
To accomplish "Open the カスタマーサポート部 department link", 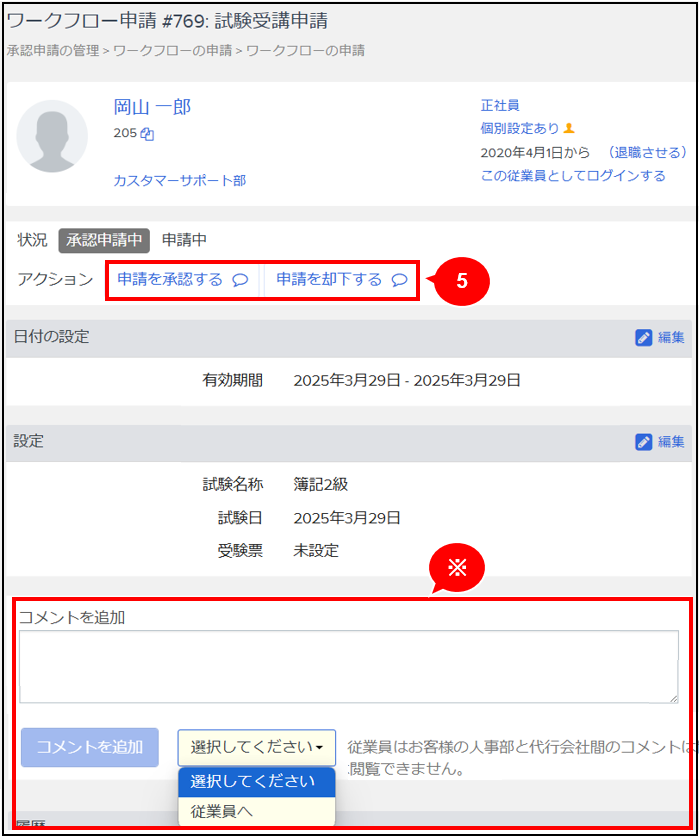I will tap(180, 181).
